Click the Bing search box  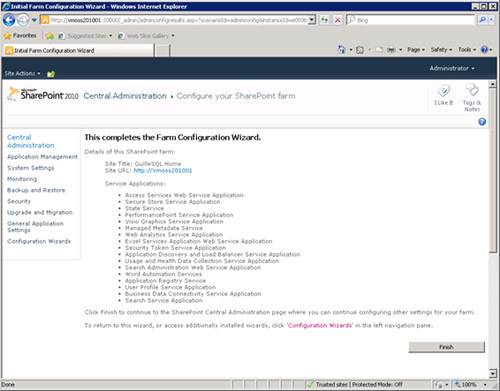411,20
